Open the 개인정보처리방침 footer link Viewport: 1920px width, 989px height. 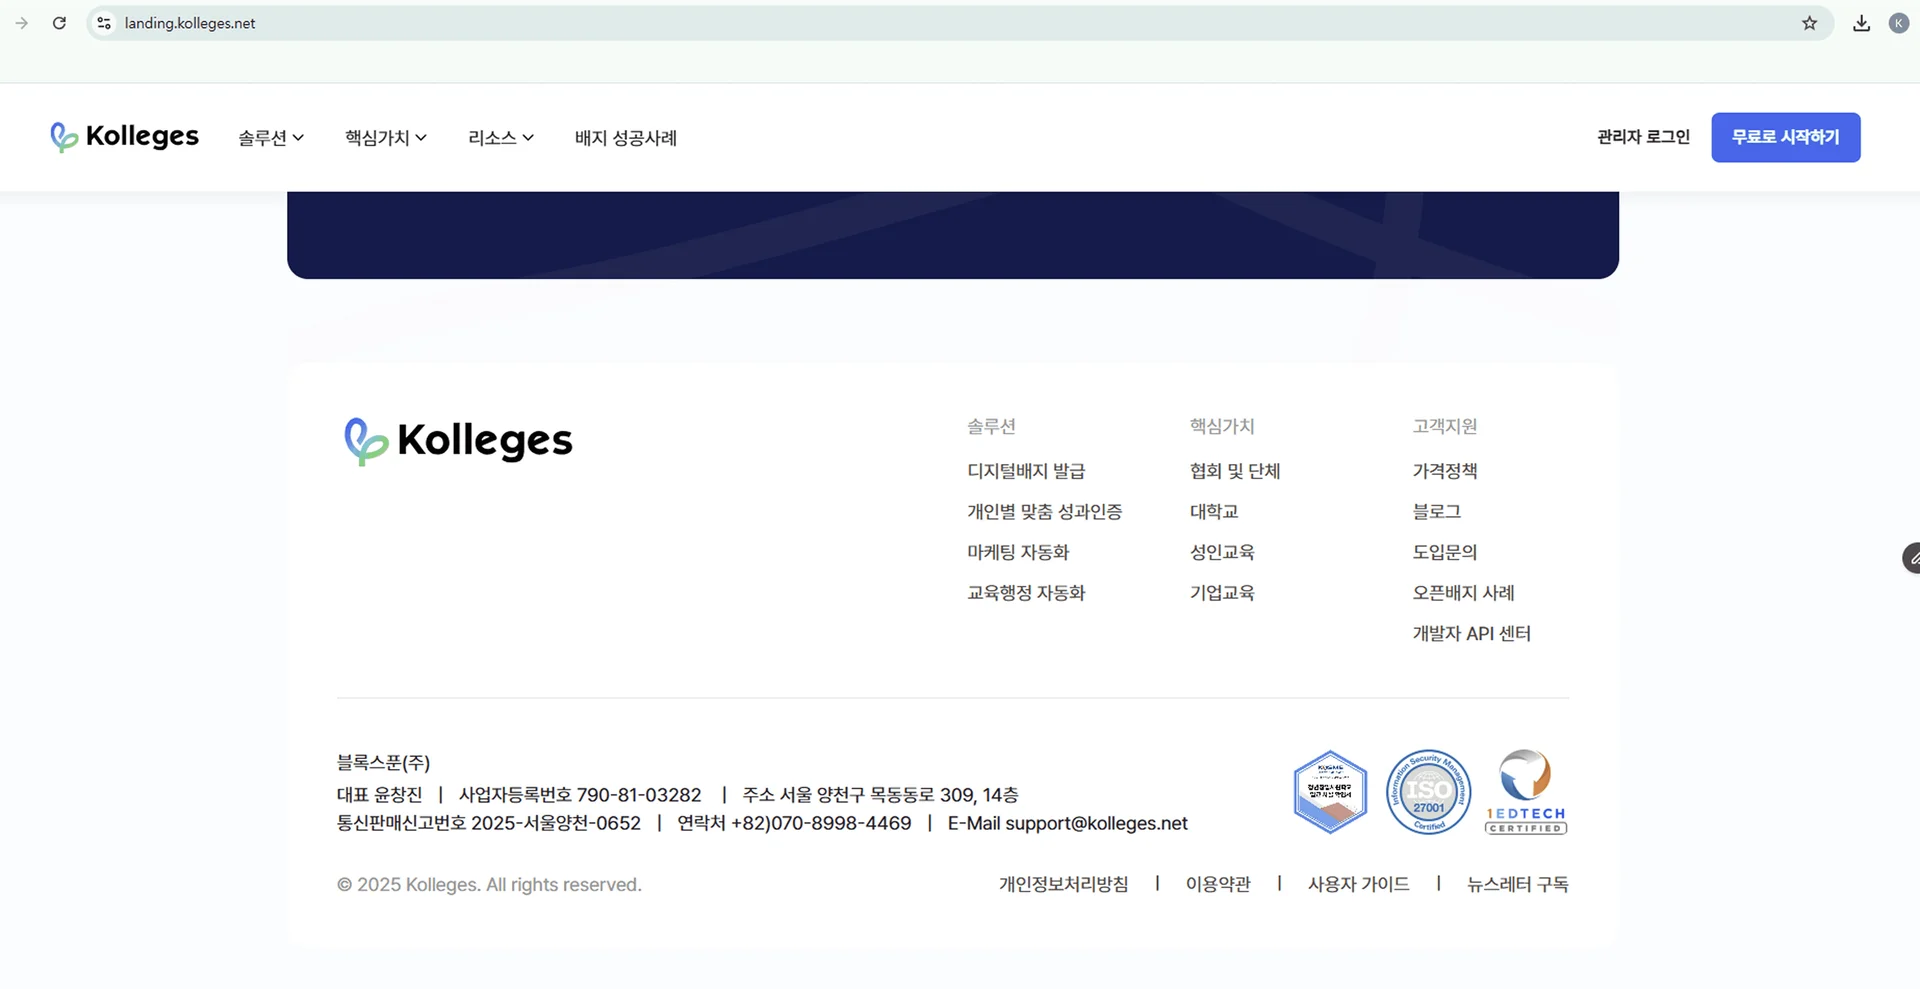click(x=1063, y=884)
